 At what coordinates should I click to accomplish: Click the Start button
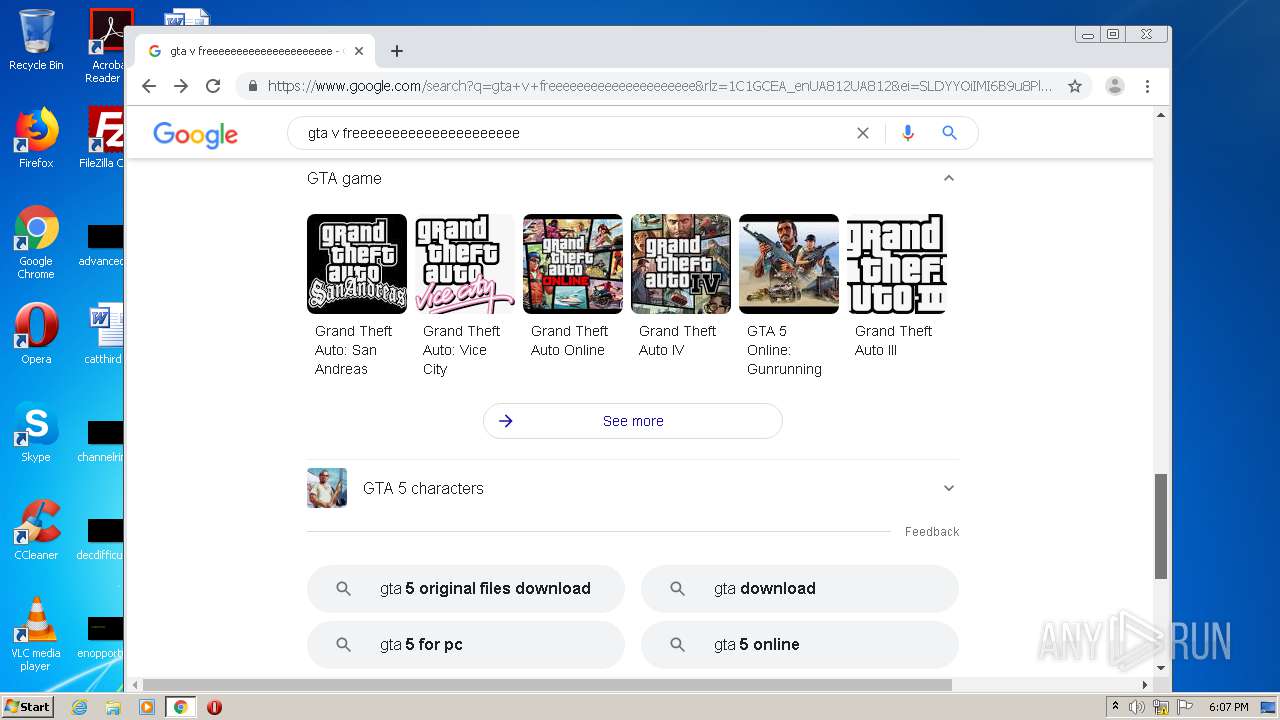coord(27,707)
